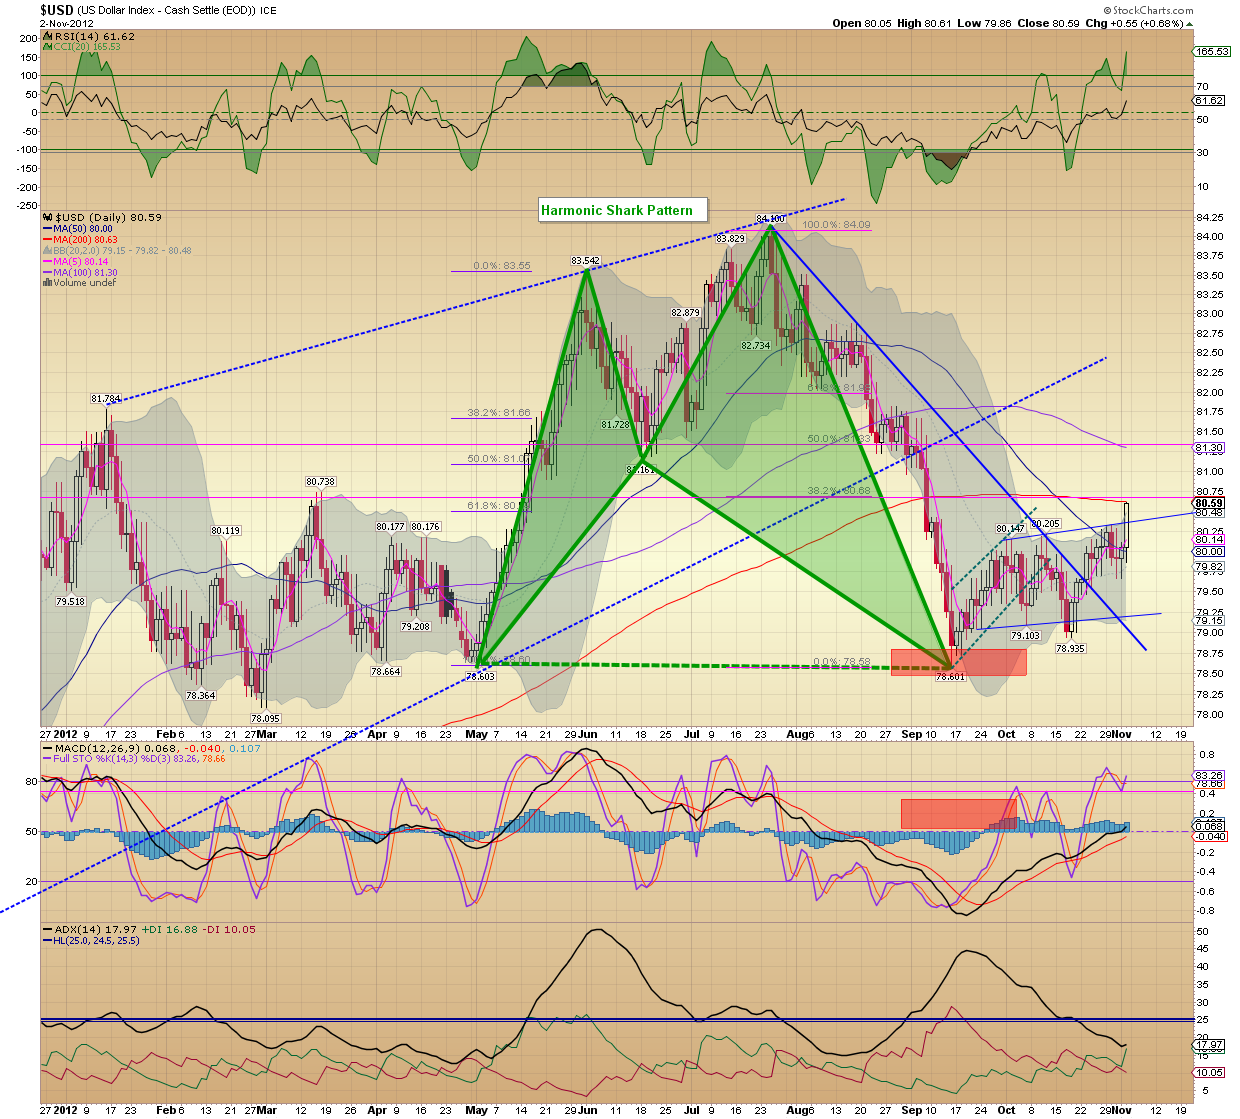Click the 80.119 price label
The image size is (1240, 1119).
click(x=225, y=531)
